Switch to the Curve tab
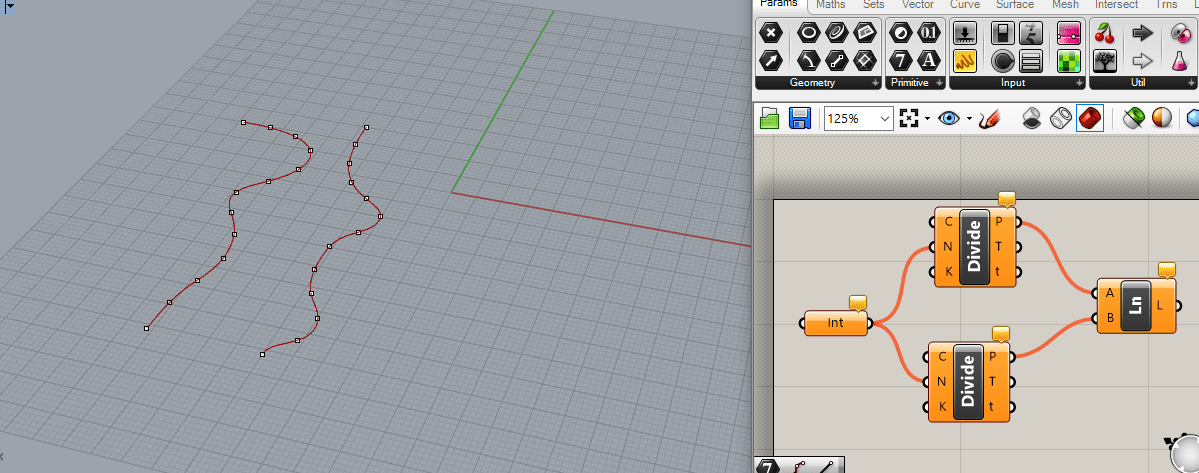Screen dimensions: 1199x473 966,5
